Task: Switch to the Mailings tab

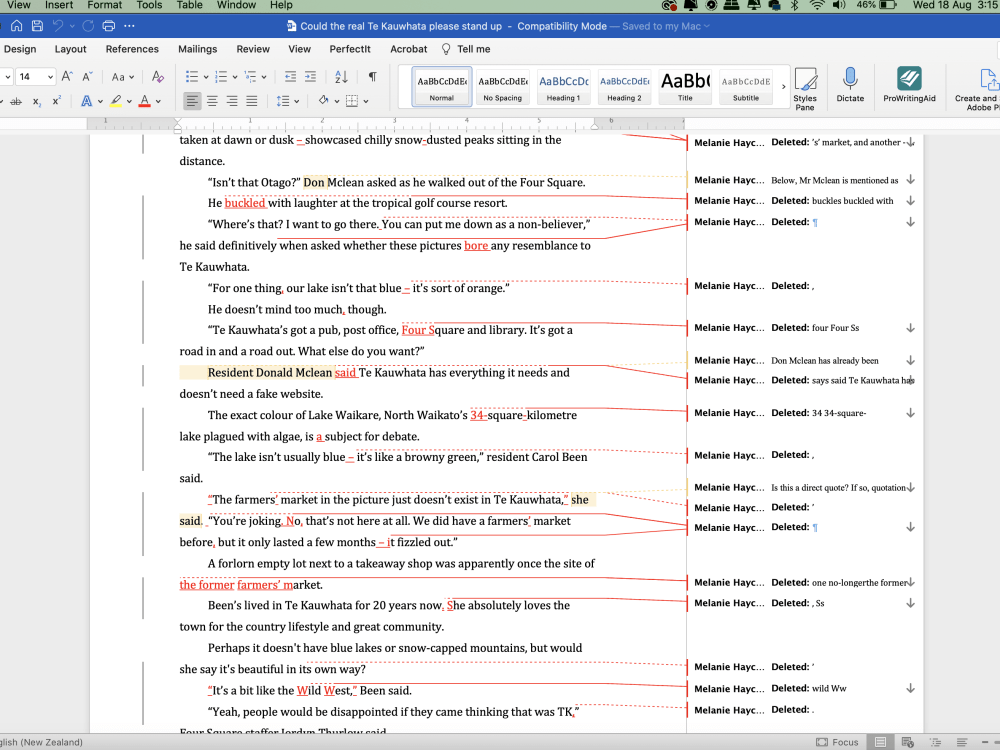Action: 198,49
